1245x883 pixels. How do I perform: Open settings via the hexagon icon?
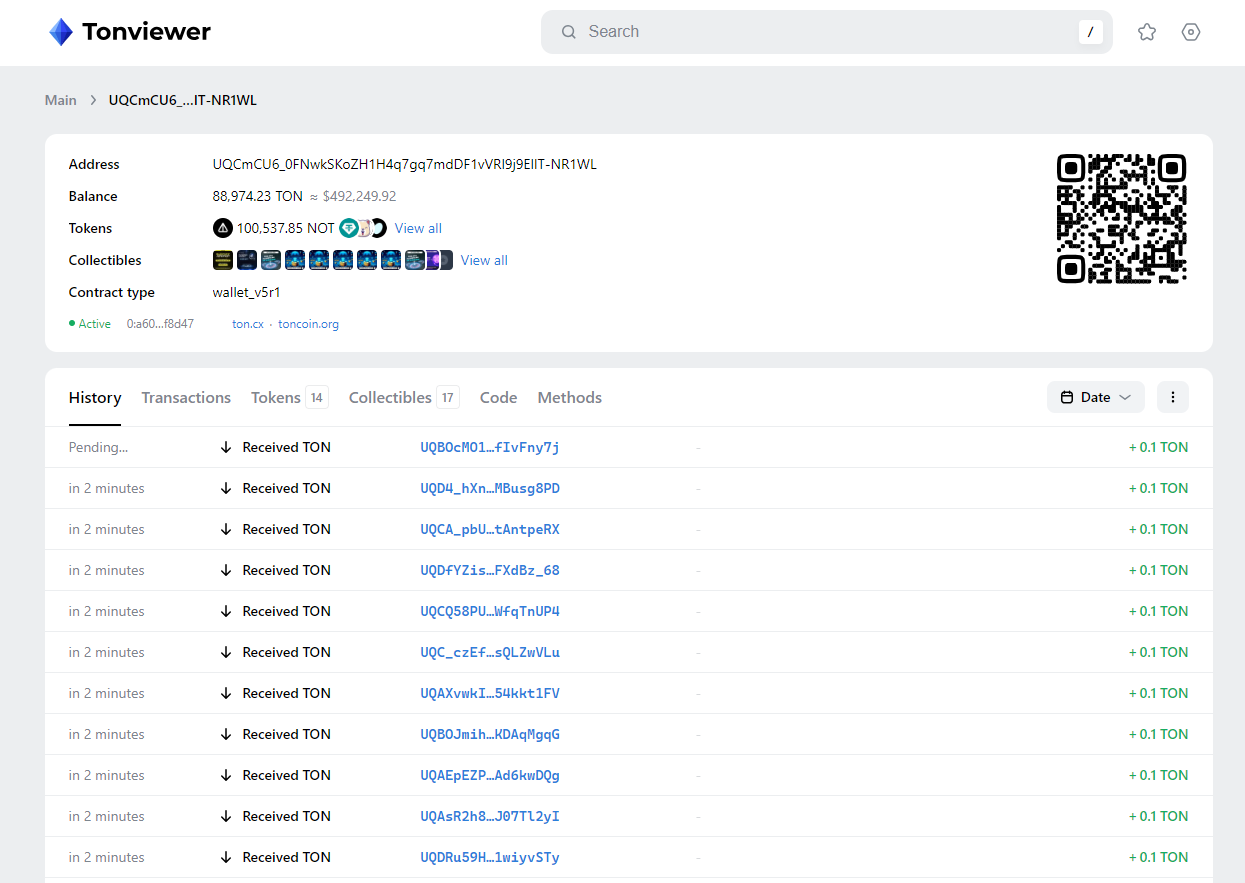(x=1190, y=32)
